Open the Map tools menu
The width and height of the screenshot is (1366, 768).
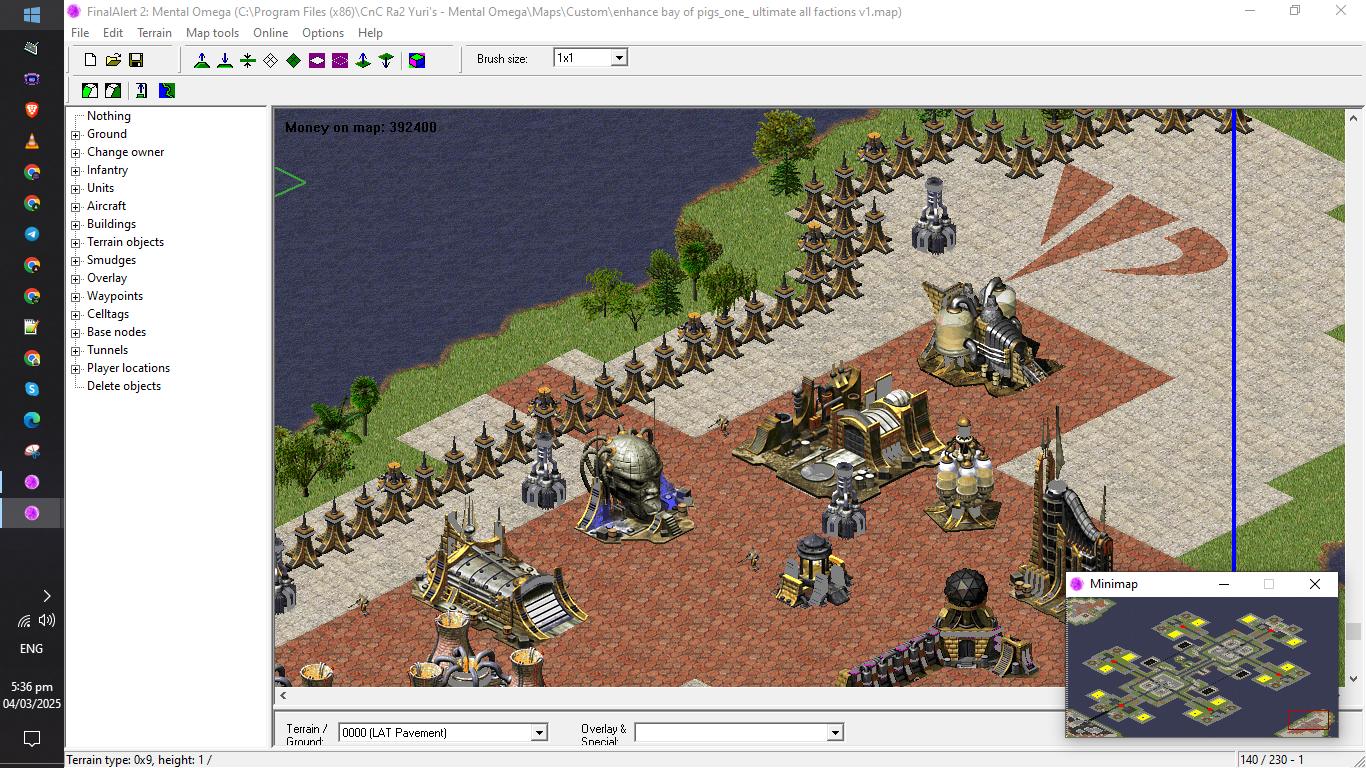212,33
